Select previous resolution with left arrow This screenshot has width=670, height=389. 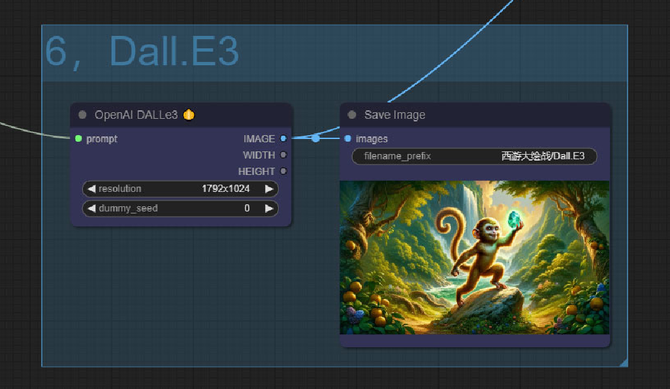[x=91, y=189]
